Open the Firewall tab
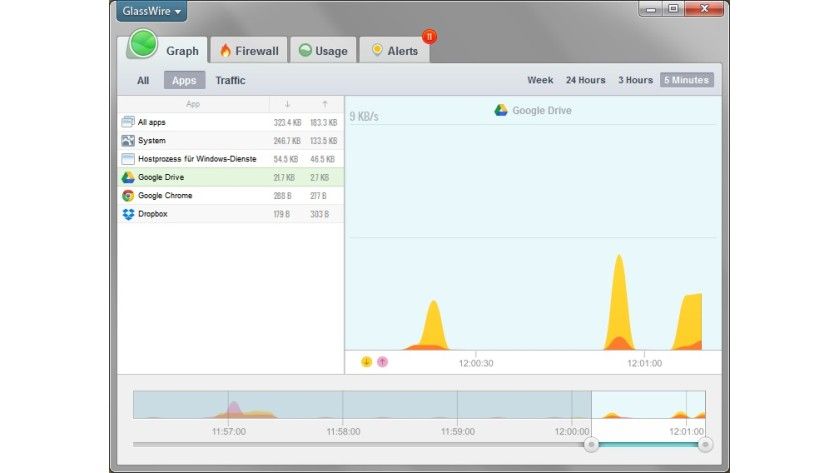840x473 pixels. tap(249, 51)
